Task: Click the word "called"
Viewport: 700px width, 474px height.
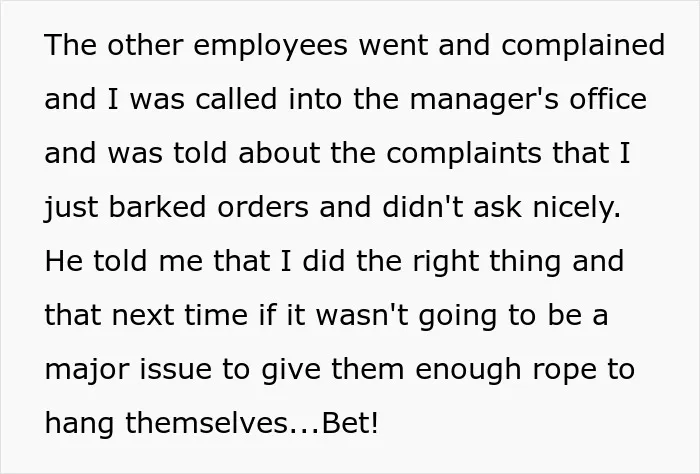Action: point(236,98)
